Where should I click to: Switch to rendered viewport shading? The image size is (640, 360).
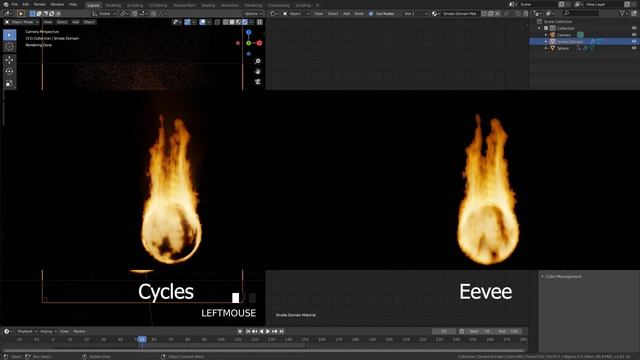tap(245, 22)
